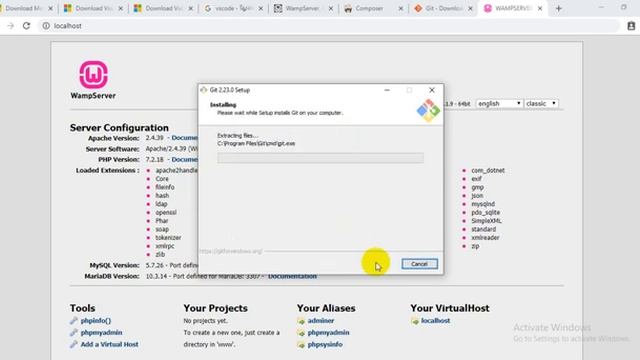This screenshot has width=640, height=360.
Task: Open phpmyadmin under Your Aliases
Action: (x=328, y=333)
